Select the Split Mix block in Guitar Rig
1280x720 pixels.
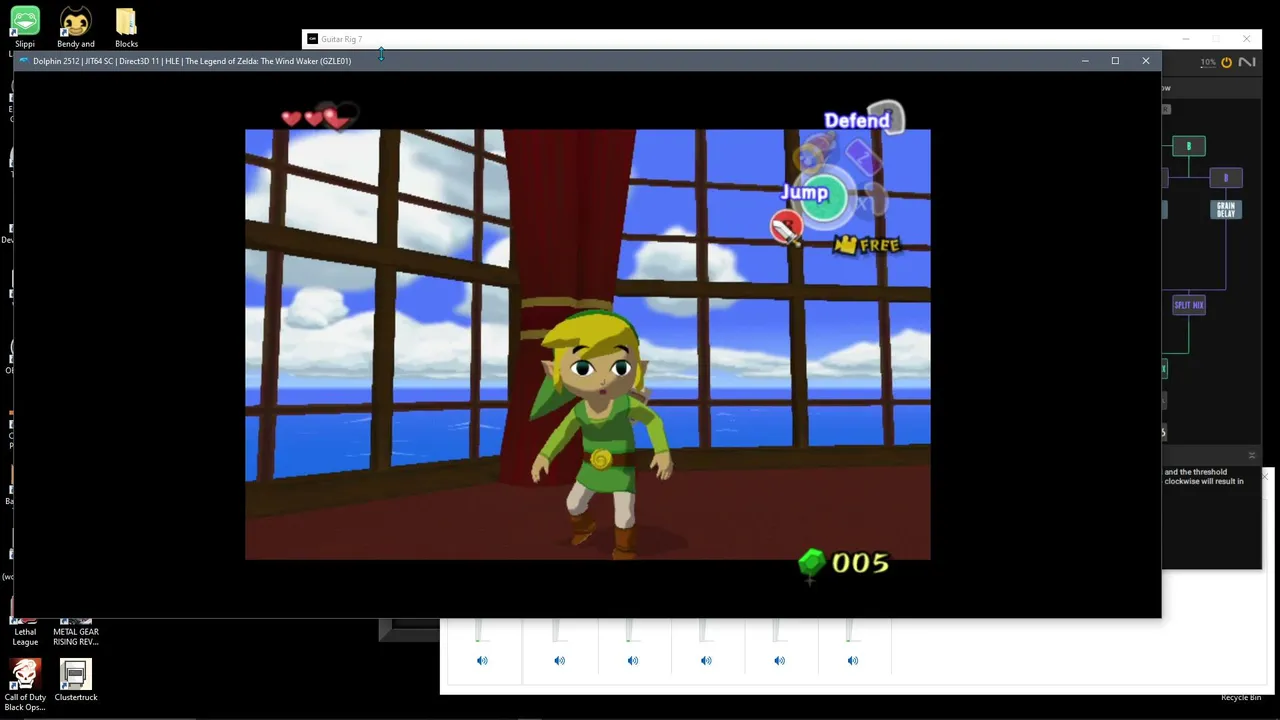[1189, 305]
